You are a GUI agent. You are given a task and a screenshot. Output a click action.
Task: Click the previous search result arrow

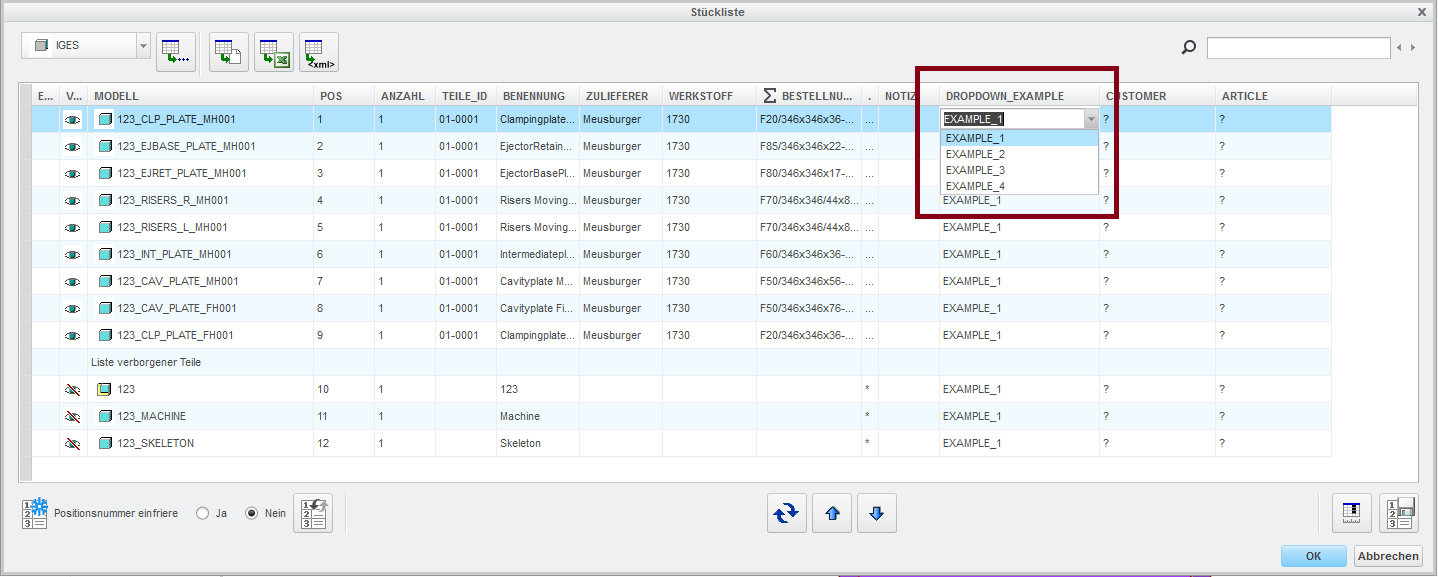(1400, 47)
